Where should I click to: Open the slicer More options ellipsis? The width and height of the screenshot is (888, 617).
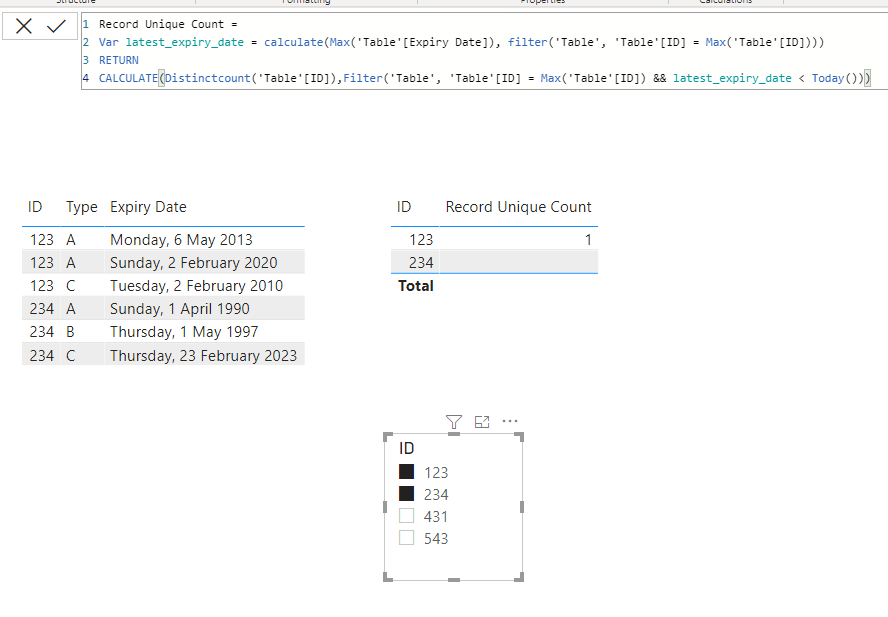point(510,421)
